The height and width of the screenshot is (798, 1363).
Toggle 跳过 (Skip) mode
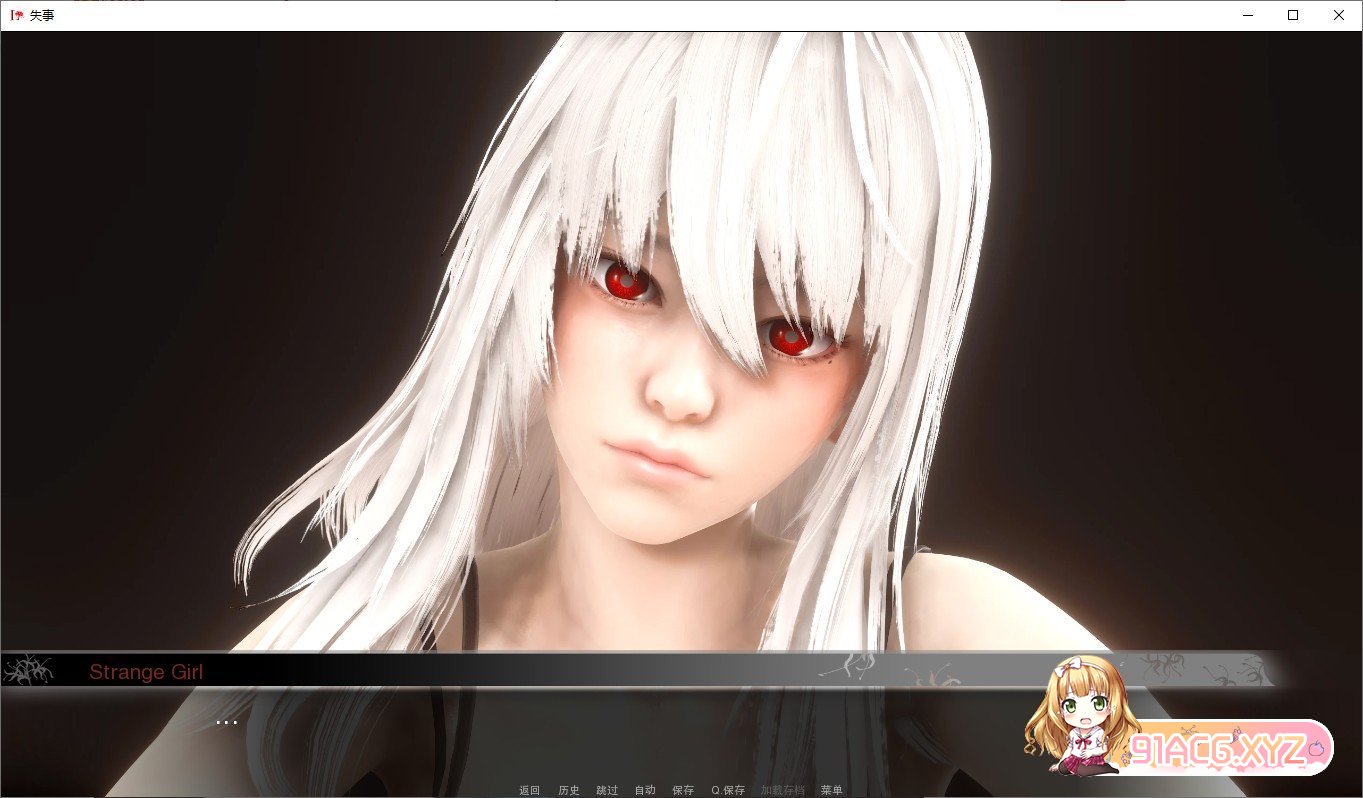point(607,790)
